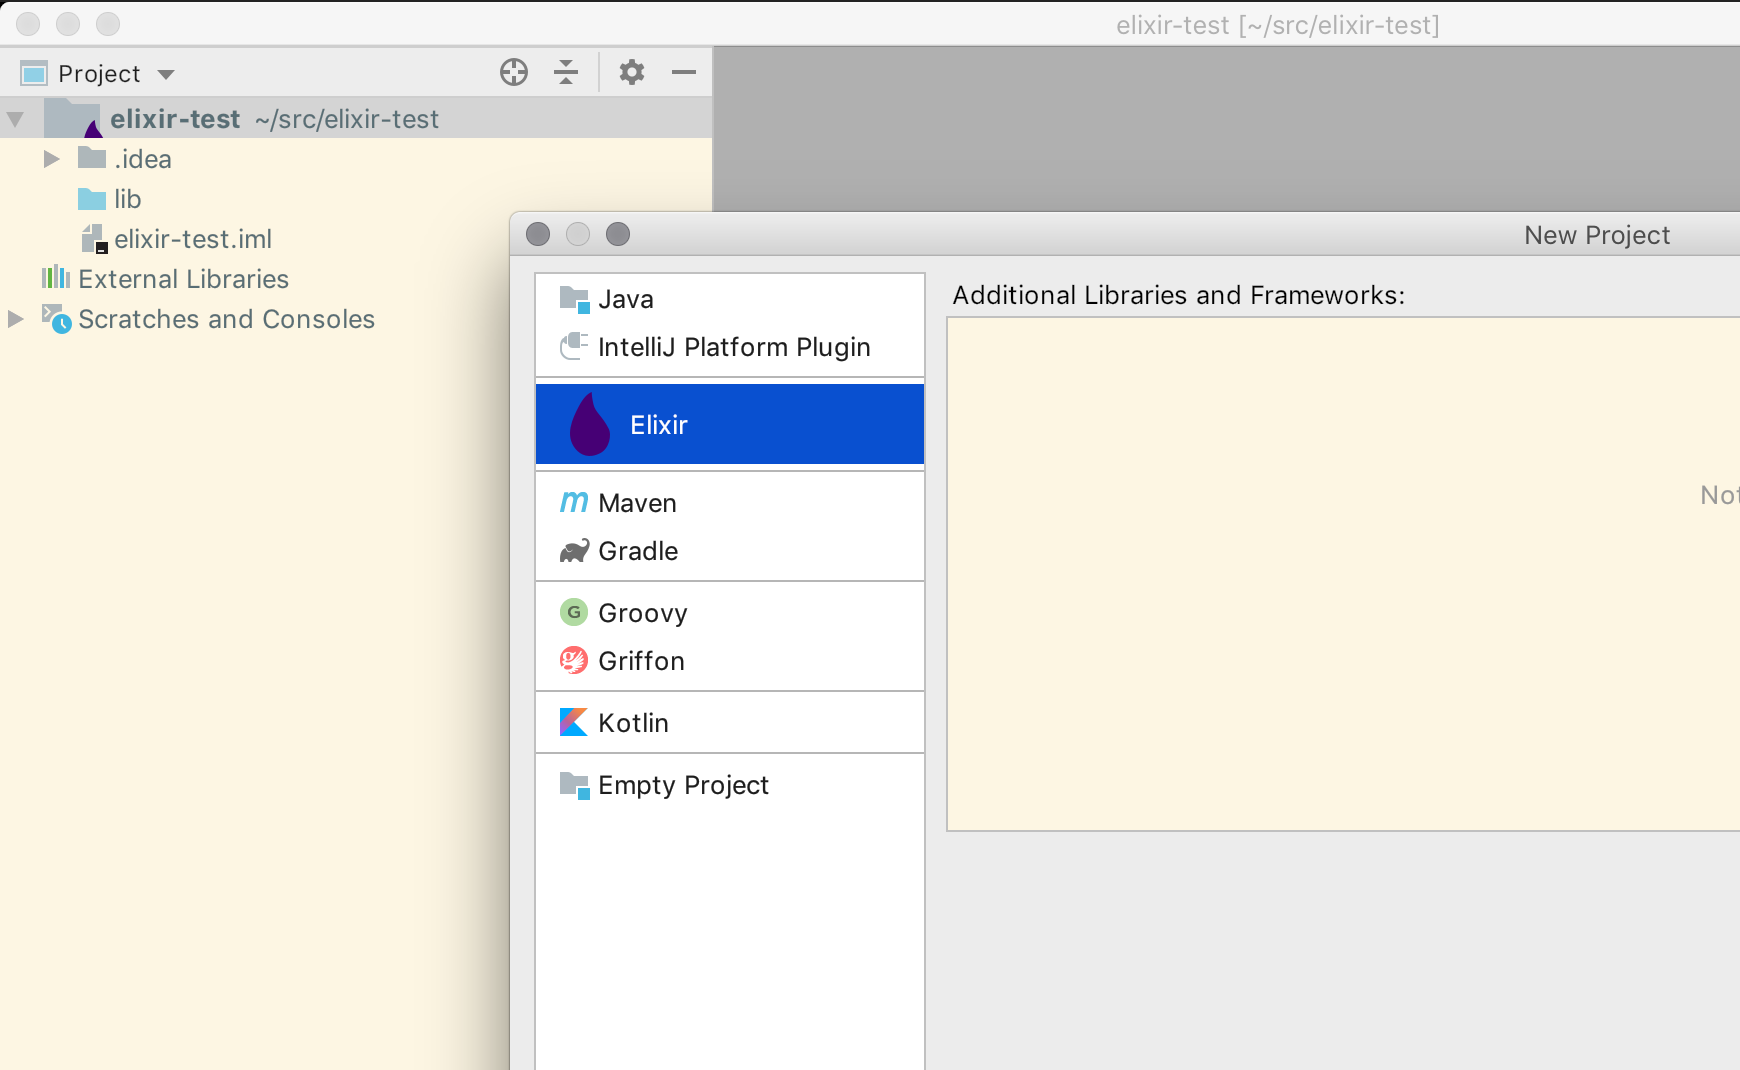
Task: Open the Project view mode dropdown
Action: coord(166,73)
